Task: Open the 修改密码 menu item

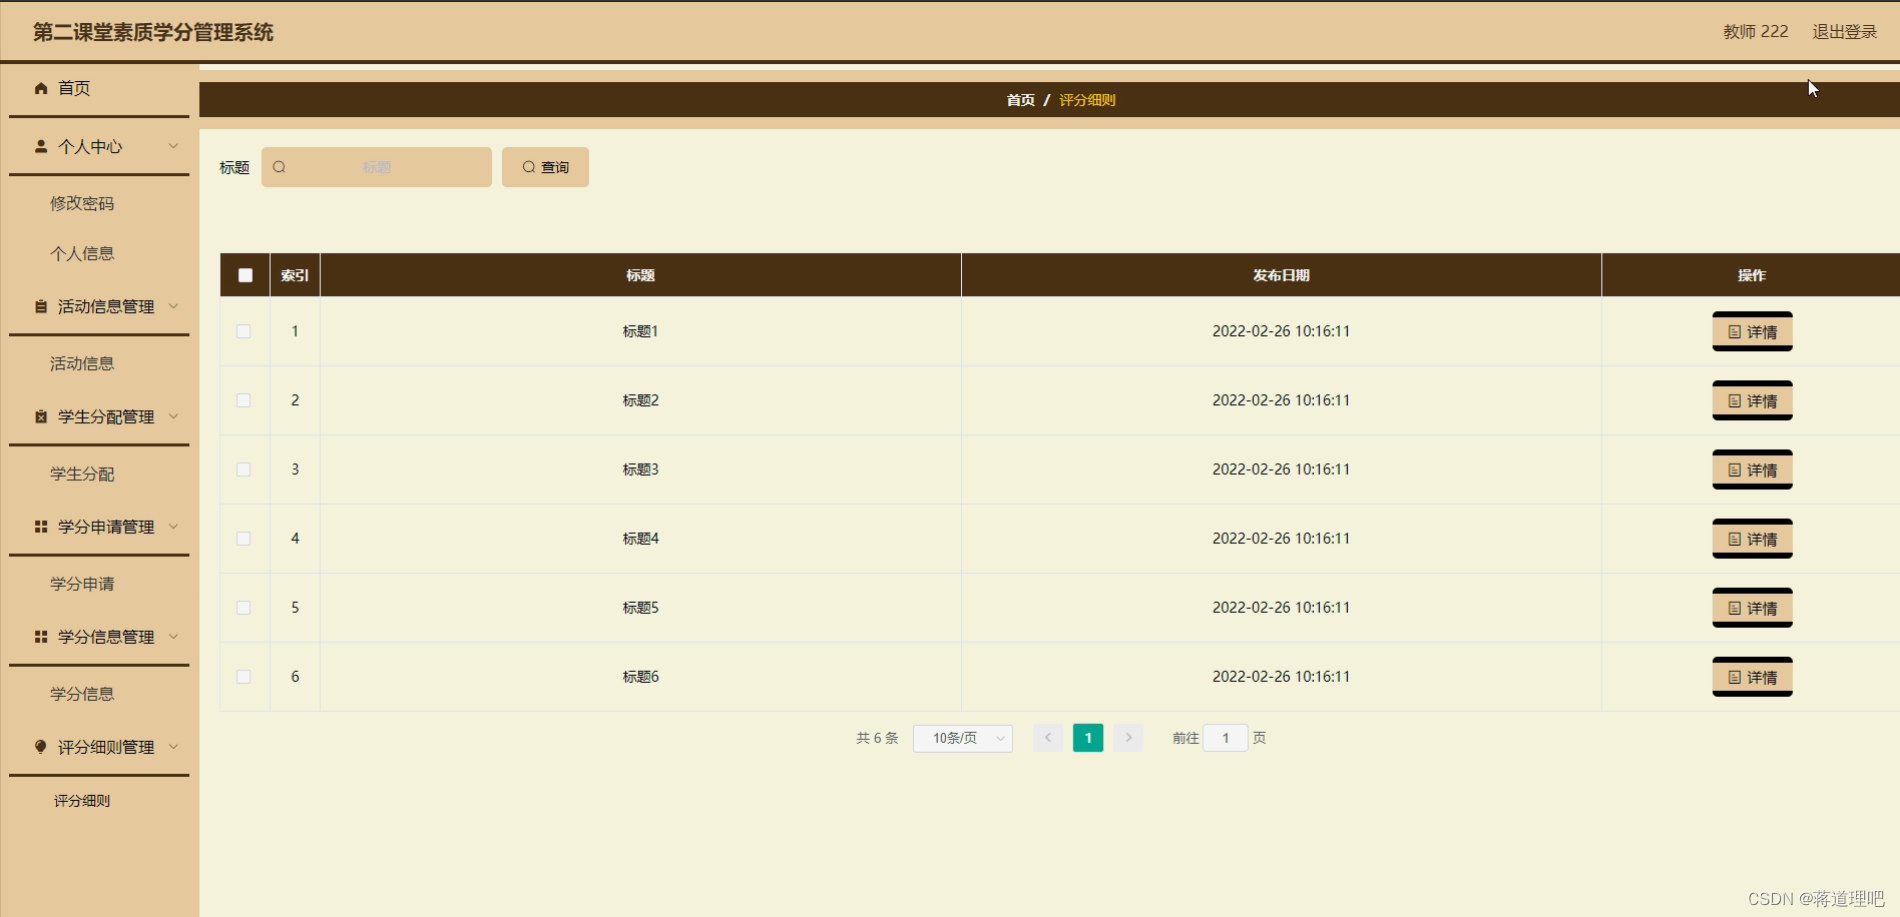Action: [82, 203]
